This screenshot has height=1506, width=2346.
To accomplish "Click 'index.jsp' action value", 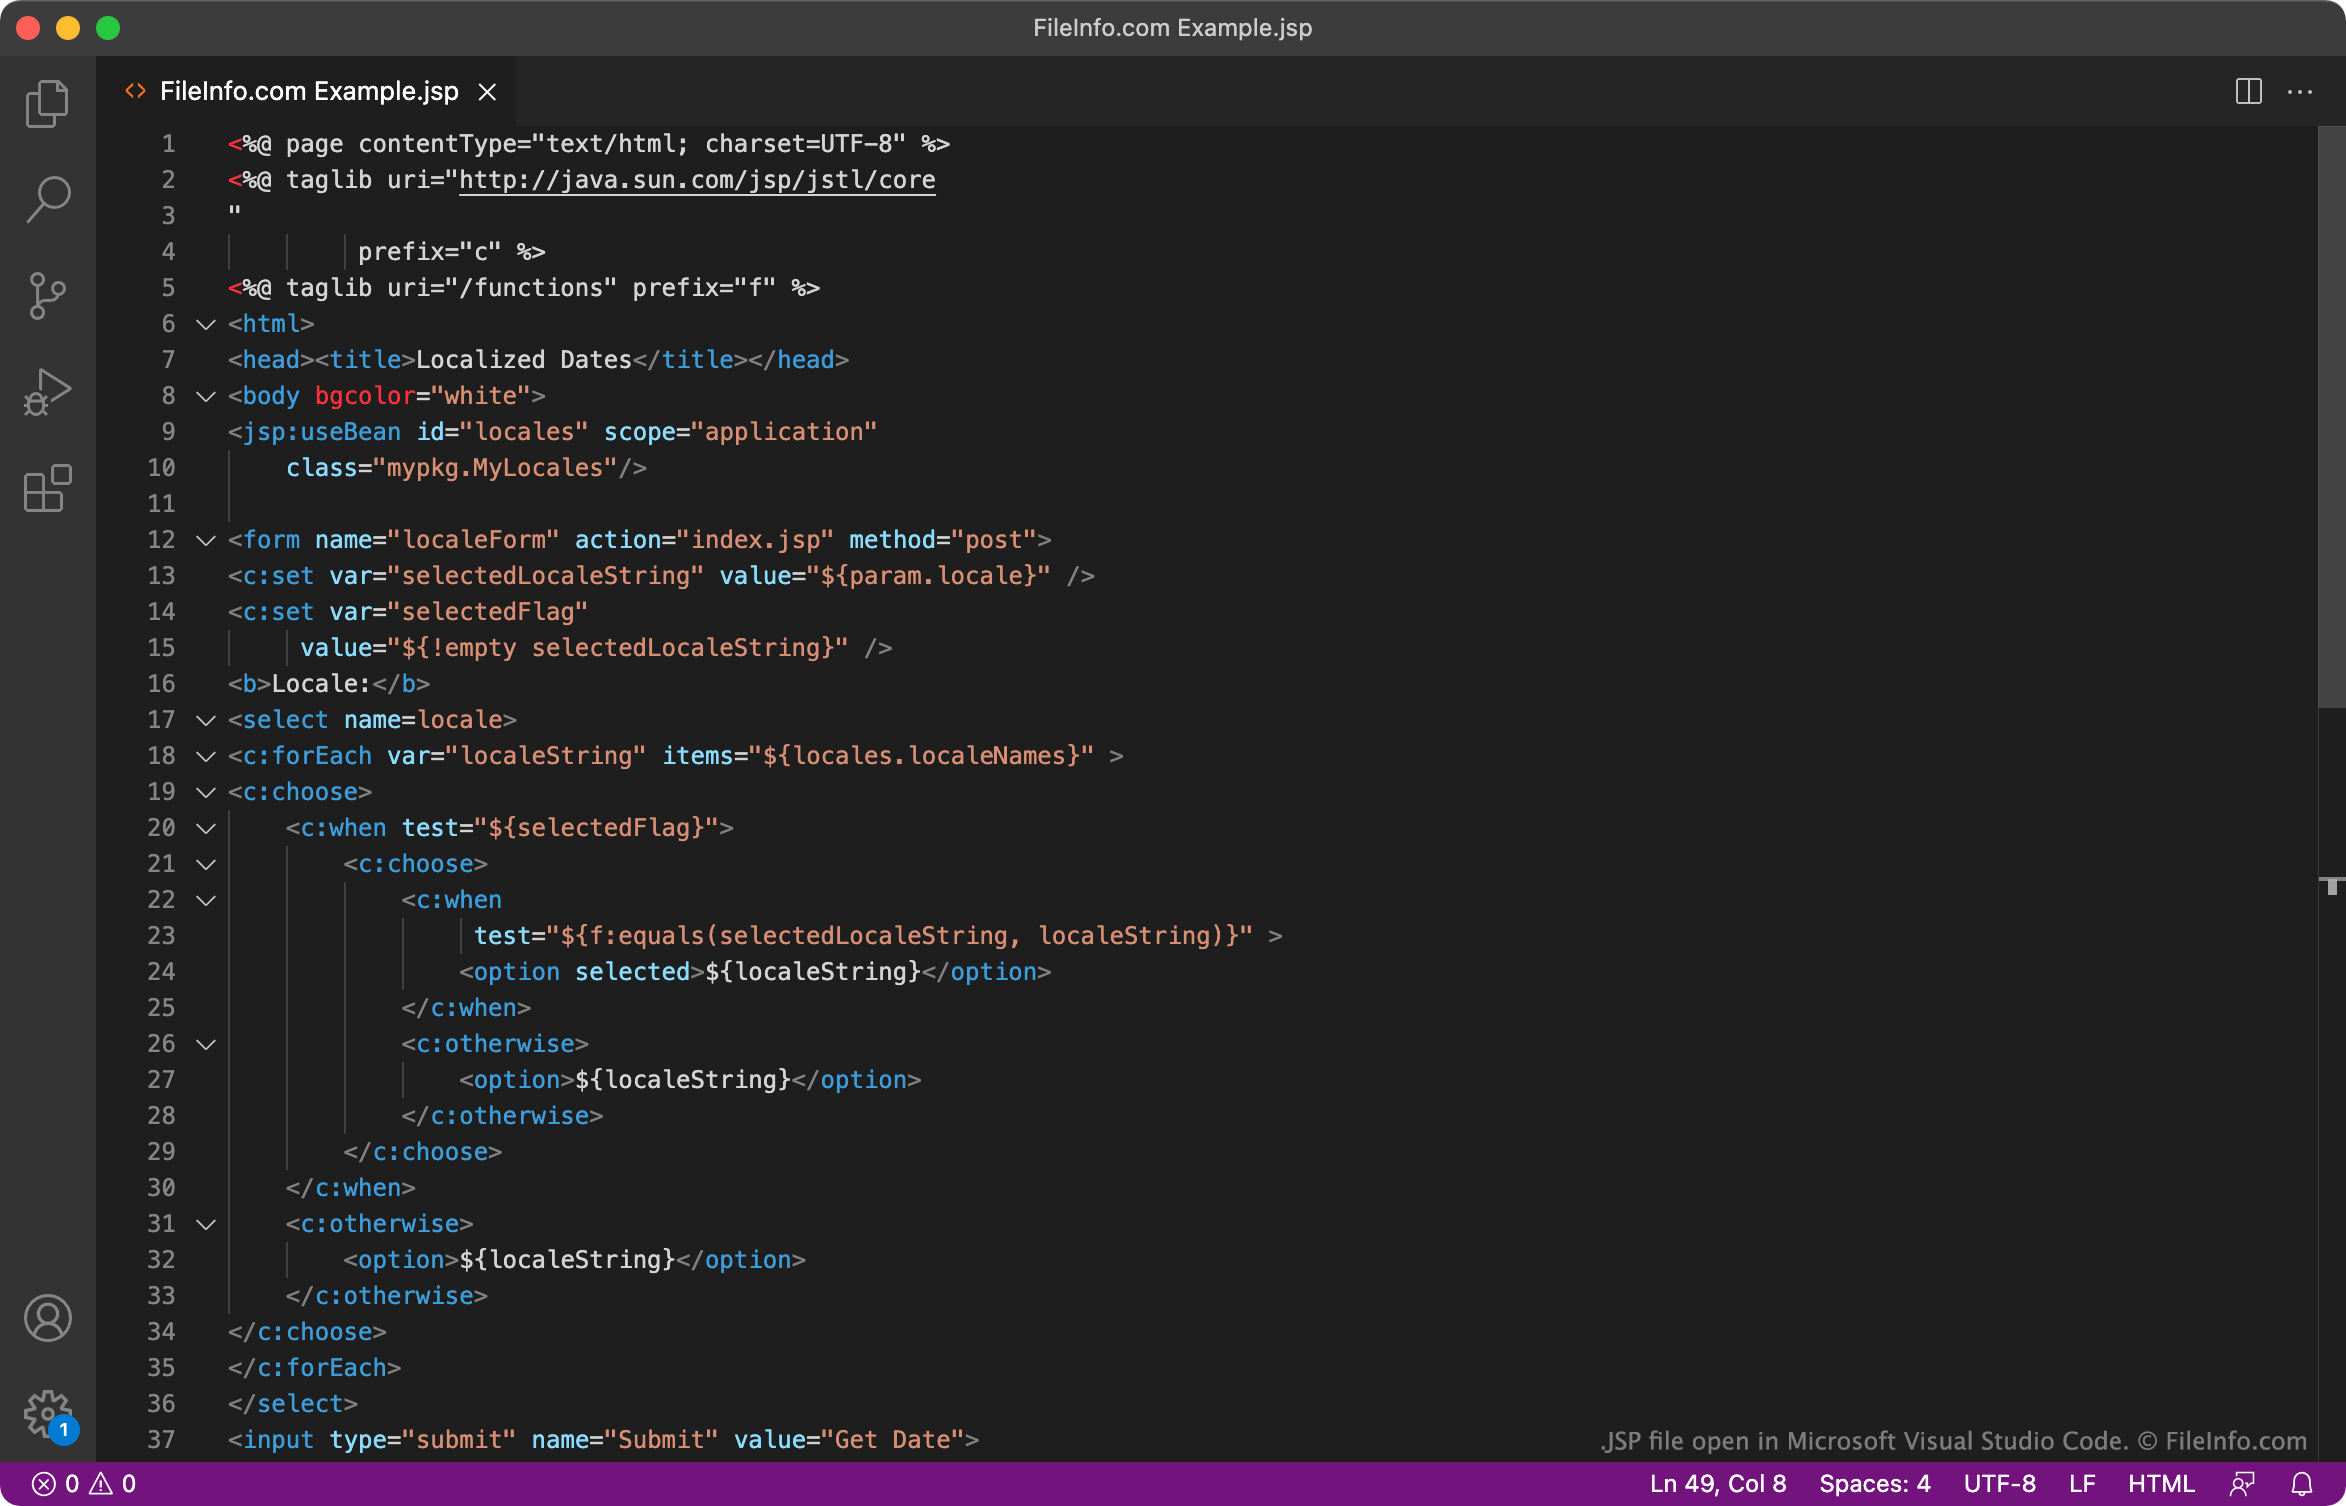I will (x=755, y=540).
